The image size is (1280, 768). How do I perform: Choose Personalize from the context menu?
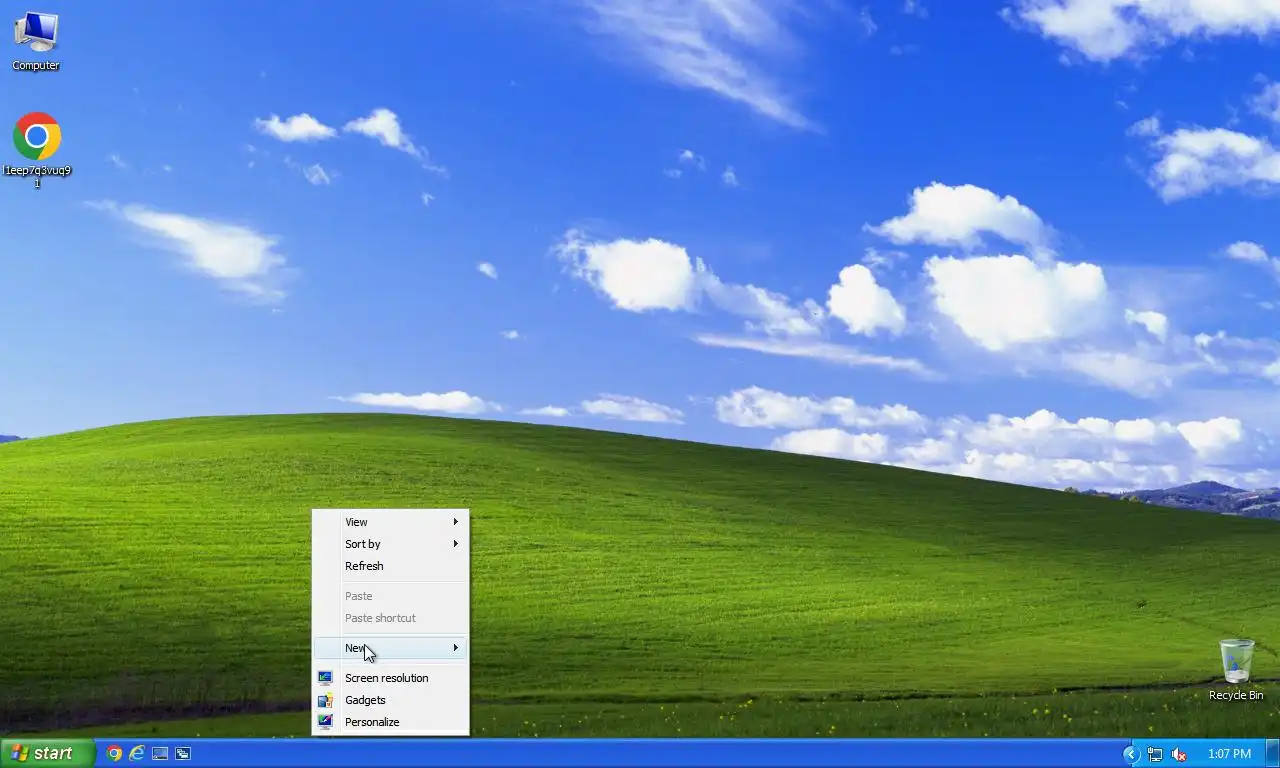(390, 722)
